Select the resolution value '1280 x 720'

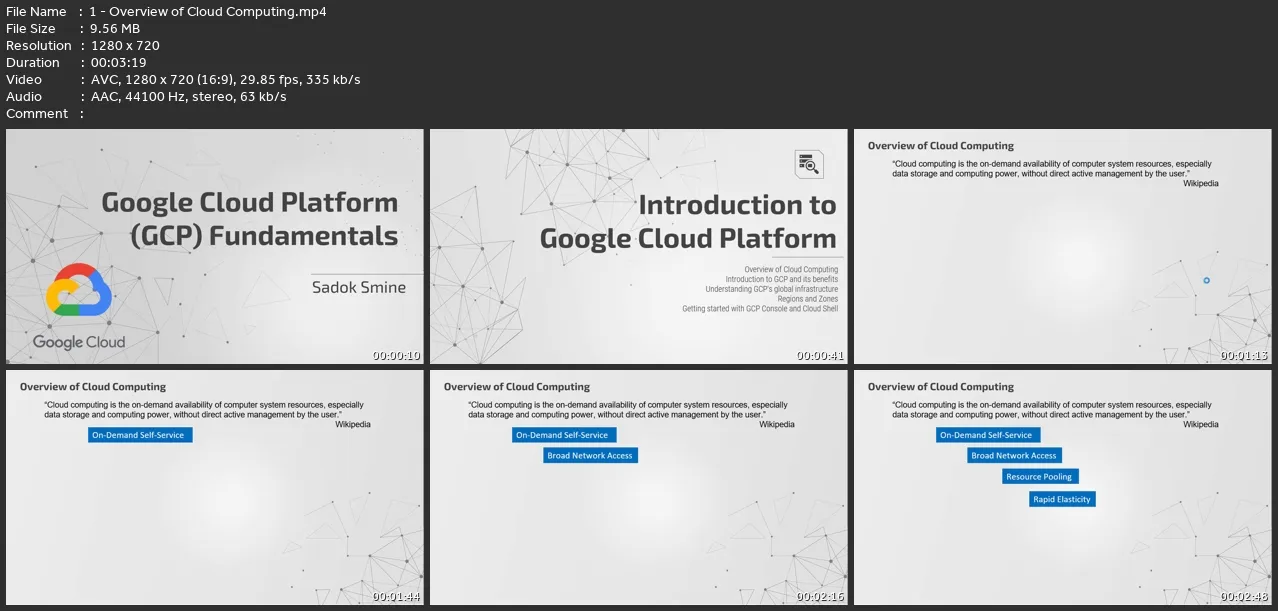[124, 45]
